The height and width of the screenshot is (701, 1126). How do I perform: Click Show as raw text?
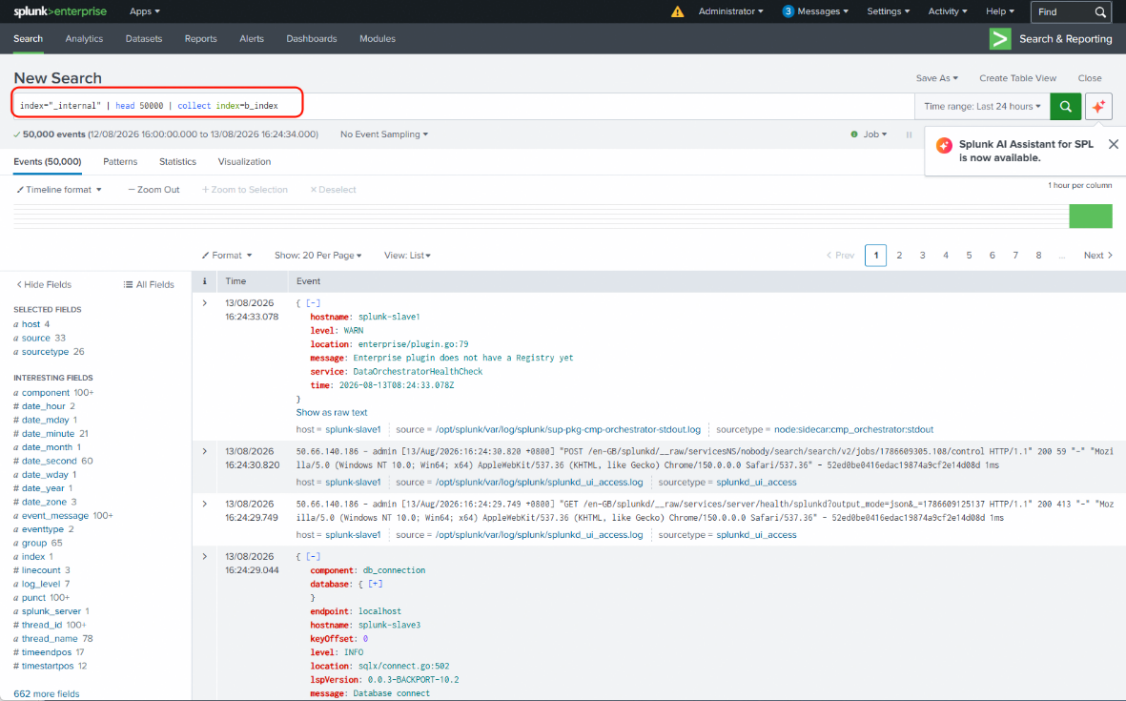[x=332, y=412]
